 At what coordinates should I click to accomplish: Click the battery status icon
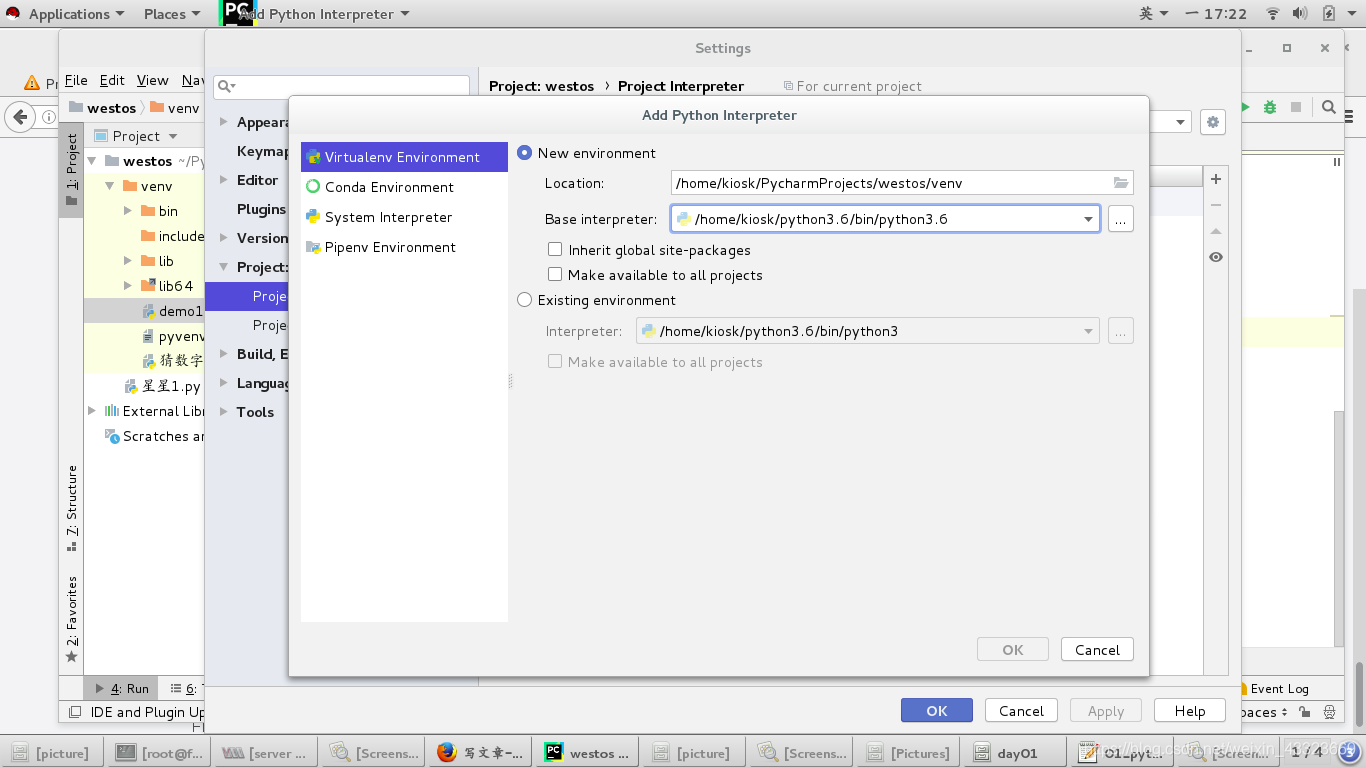click(x=1329, y=14)
